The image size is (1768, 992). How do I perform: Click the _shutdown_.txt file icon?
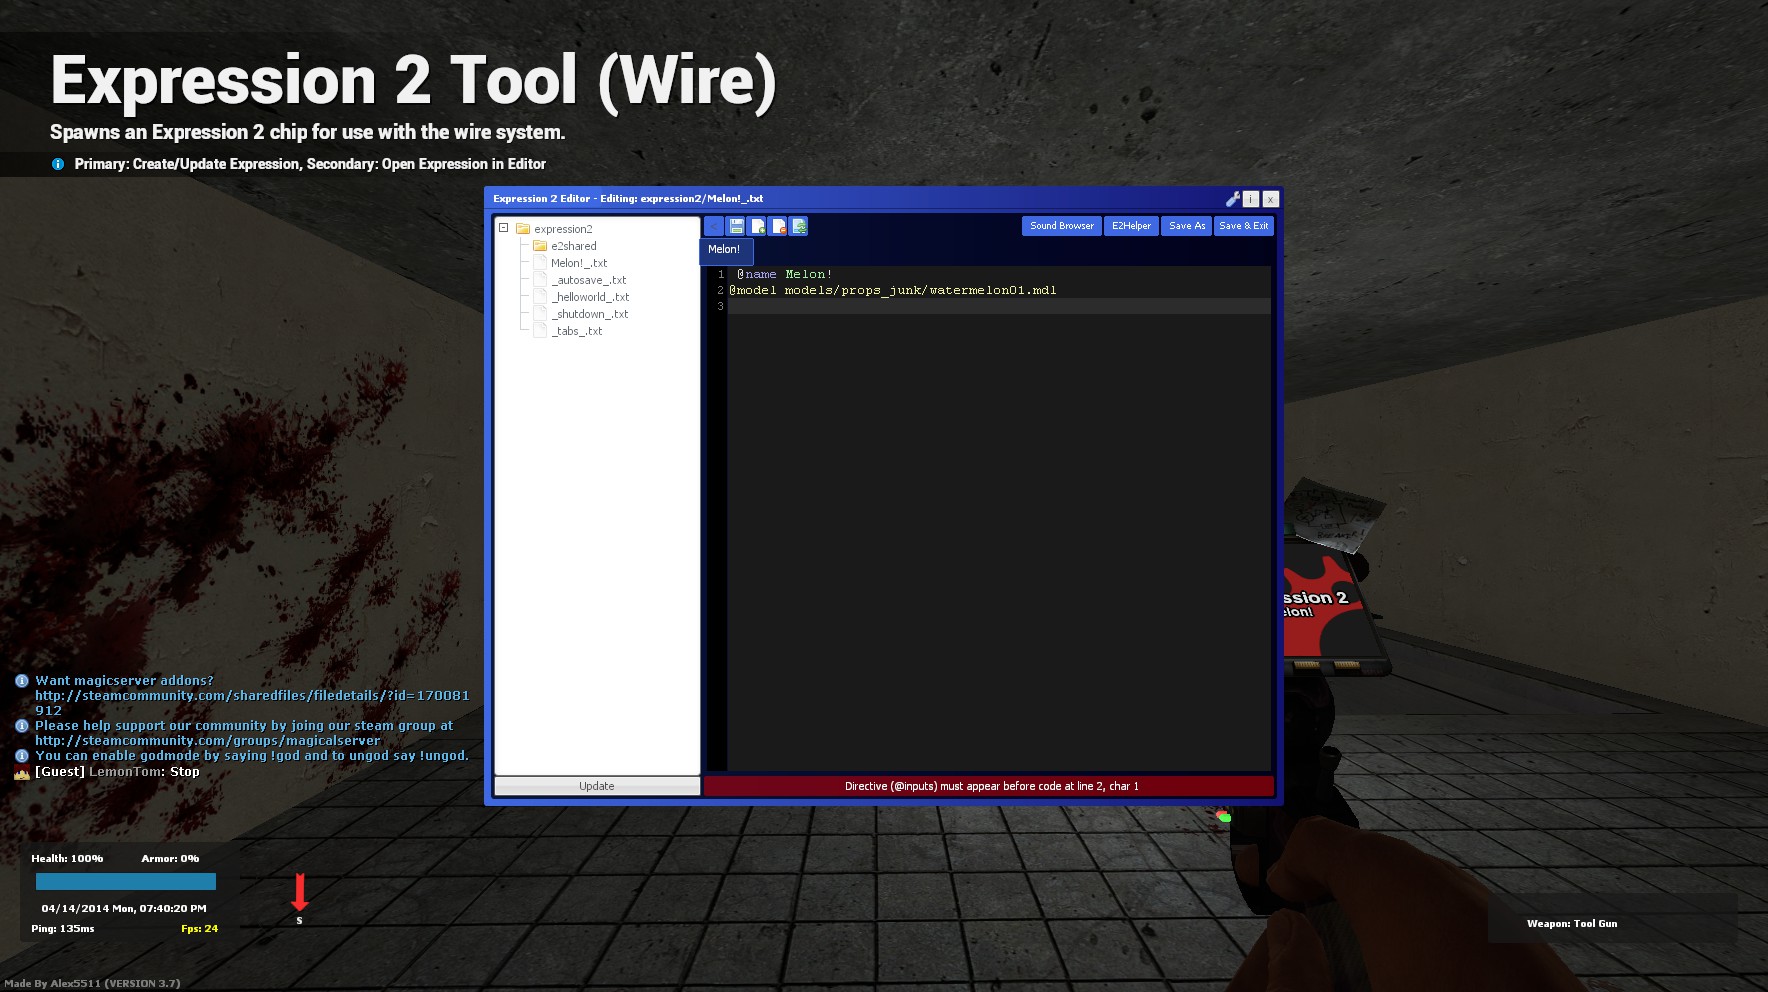tap(540, 314)
